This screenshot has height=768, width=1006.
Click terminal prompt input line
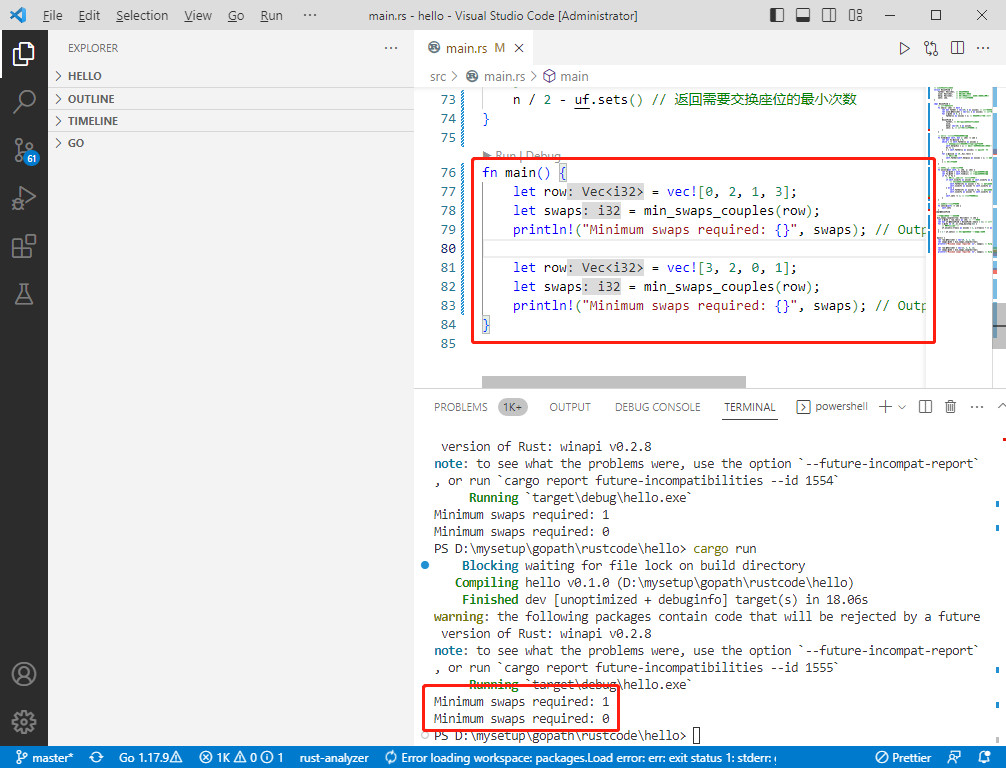[697, 735]
